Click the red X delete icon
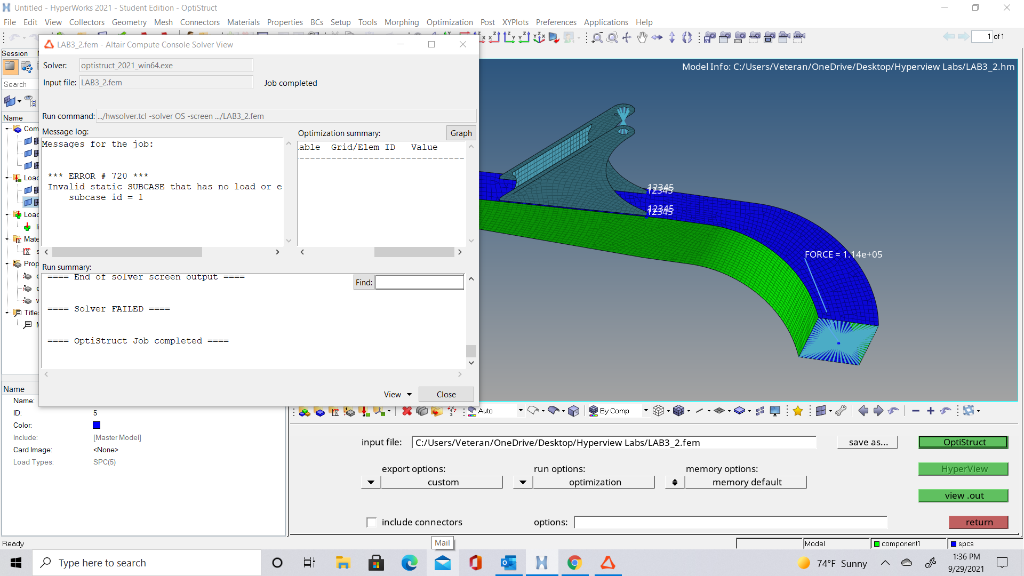This screenshot has width=1024, height=576. [407, 411]
